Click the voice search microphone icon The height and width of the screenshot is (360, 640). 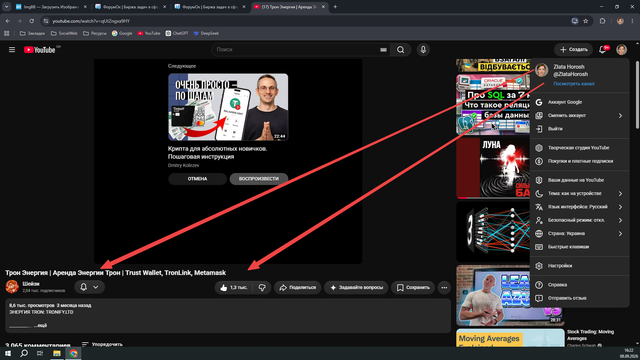(423, 50)
